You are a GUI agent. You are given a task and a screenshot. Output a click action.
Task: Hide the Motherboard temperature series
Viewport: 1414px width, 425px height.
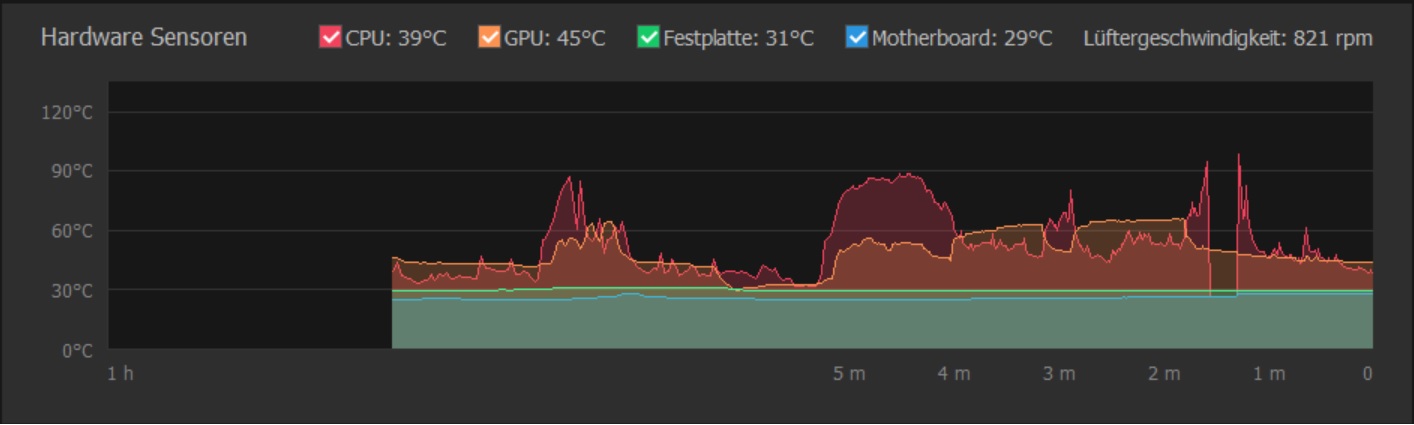[x=857, y=39]
